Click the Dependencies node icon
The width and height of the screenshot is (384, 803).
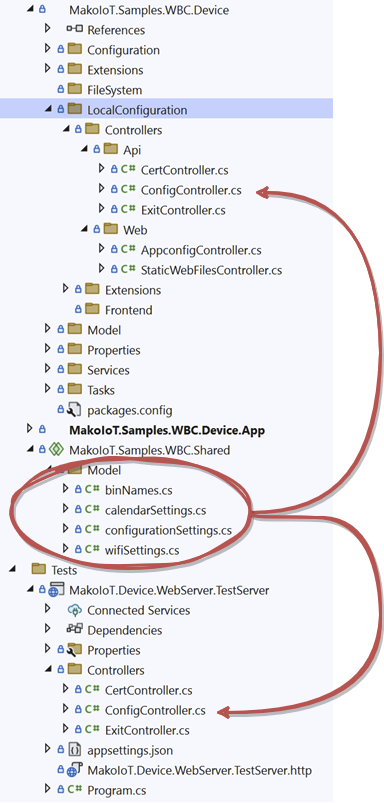[75, 630]
